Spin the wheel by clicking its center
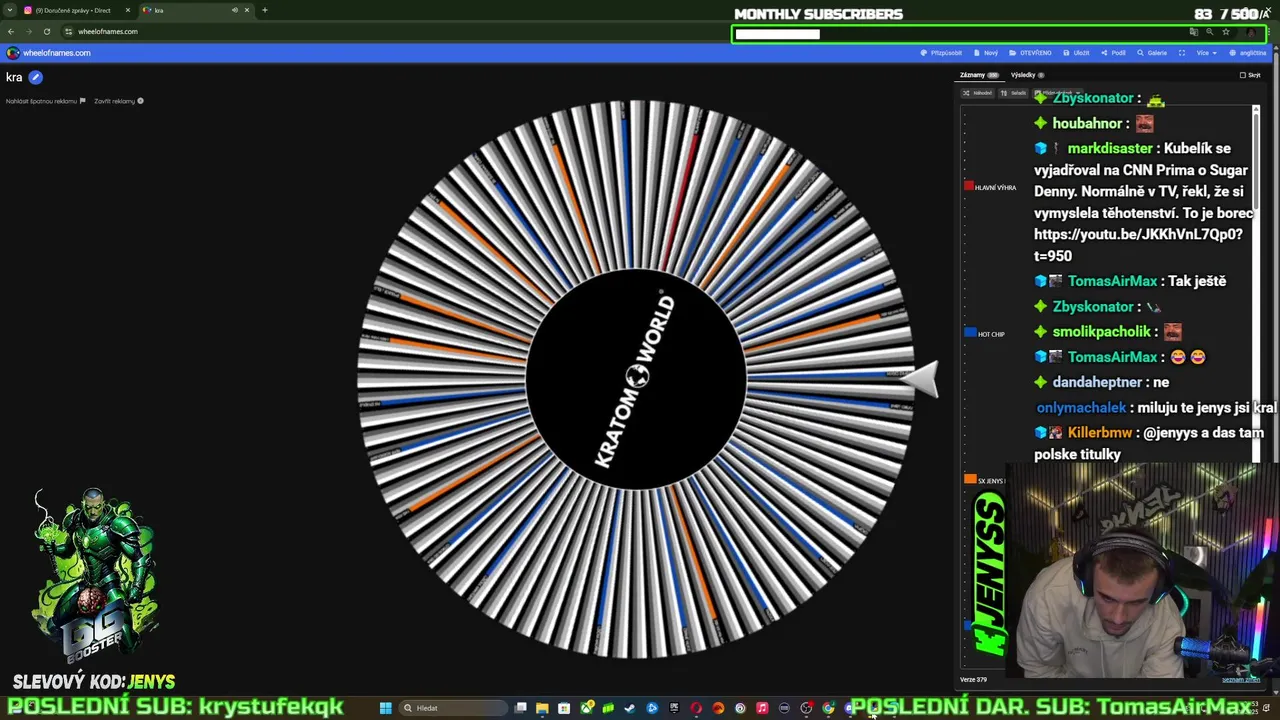The width and height of the screenshot is (1280, 720). 636,379
